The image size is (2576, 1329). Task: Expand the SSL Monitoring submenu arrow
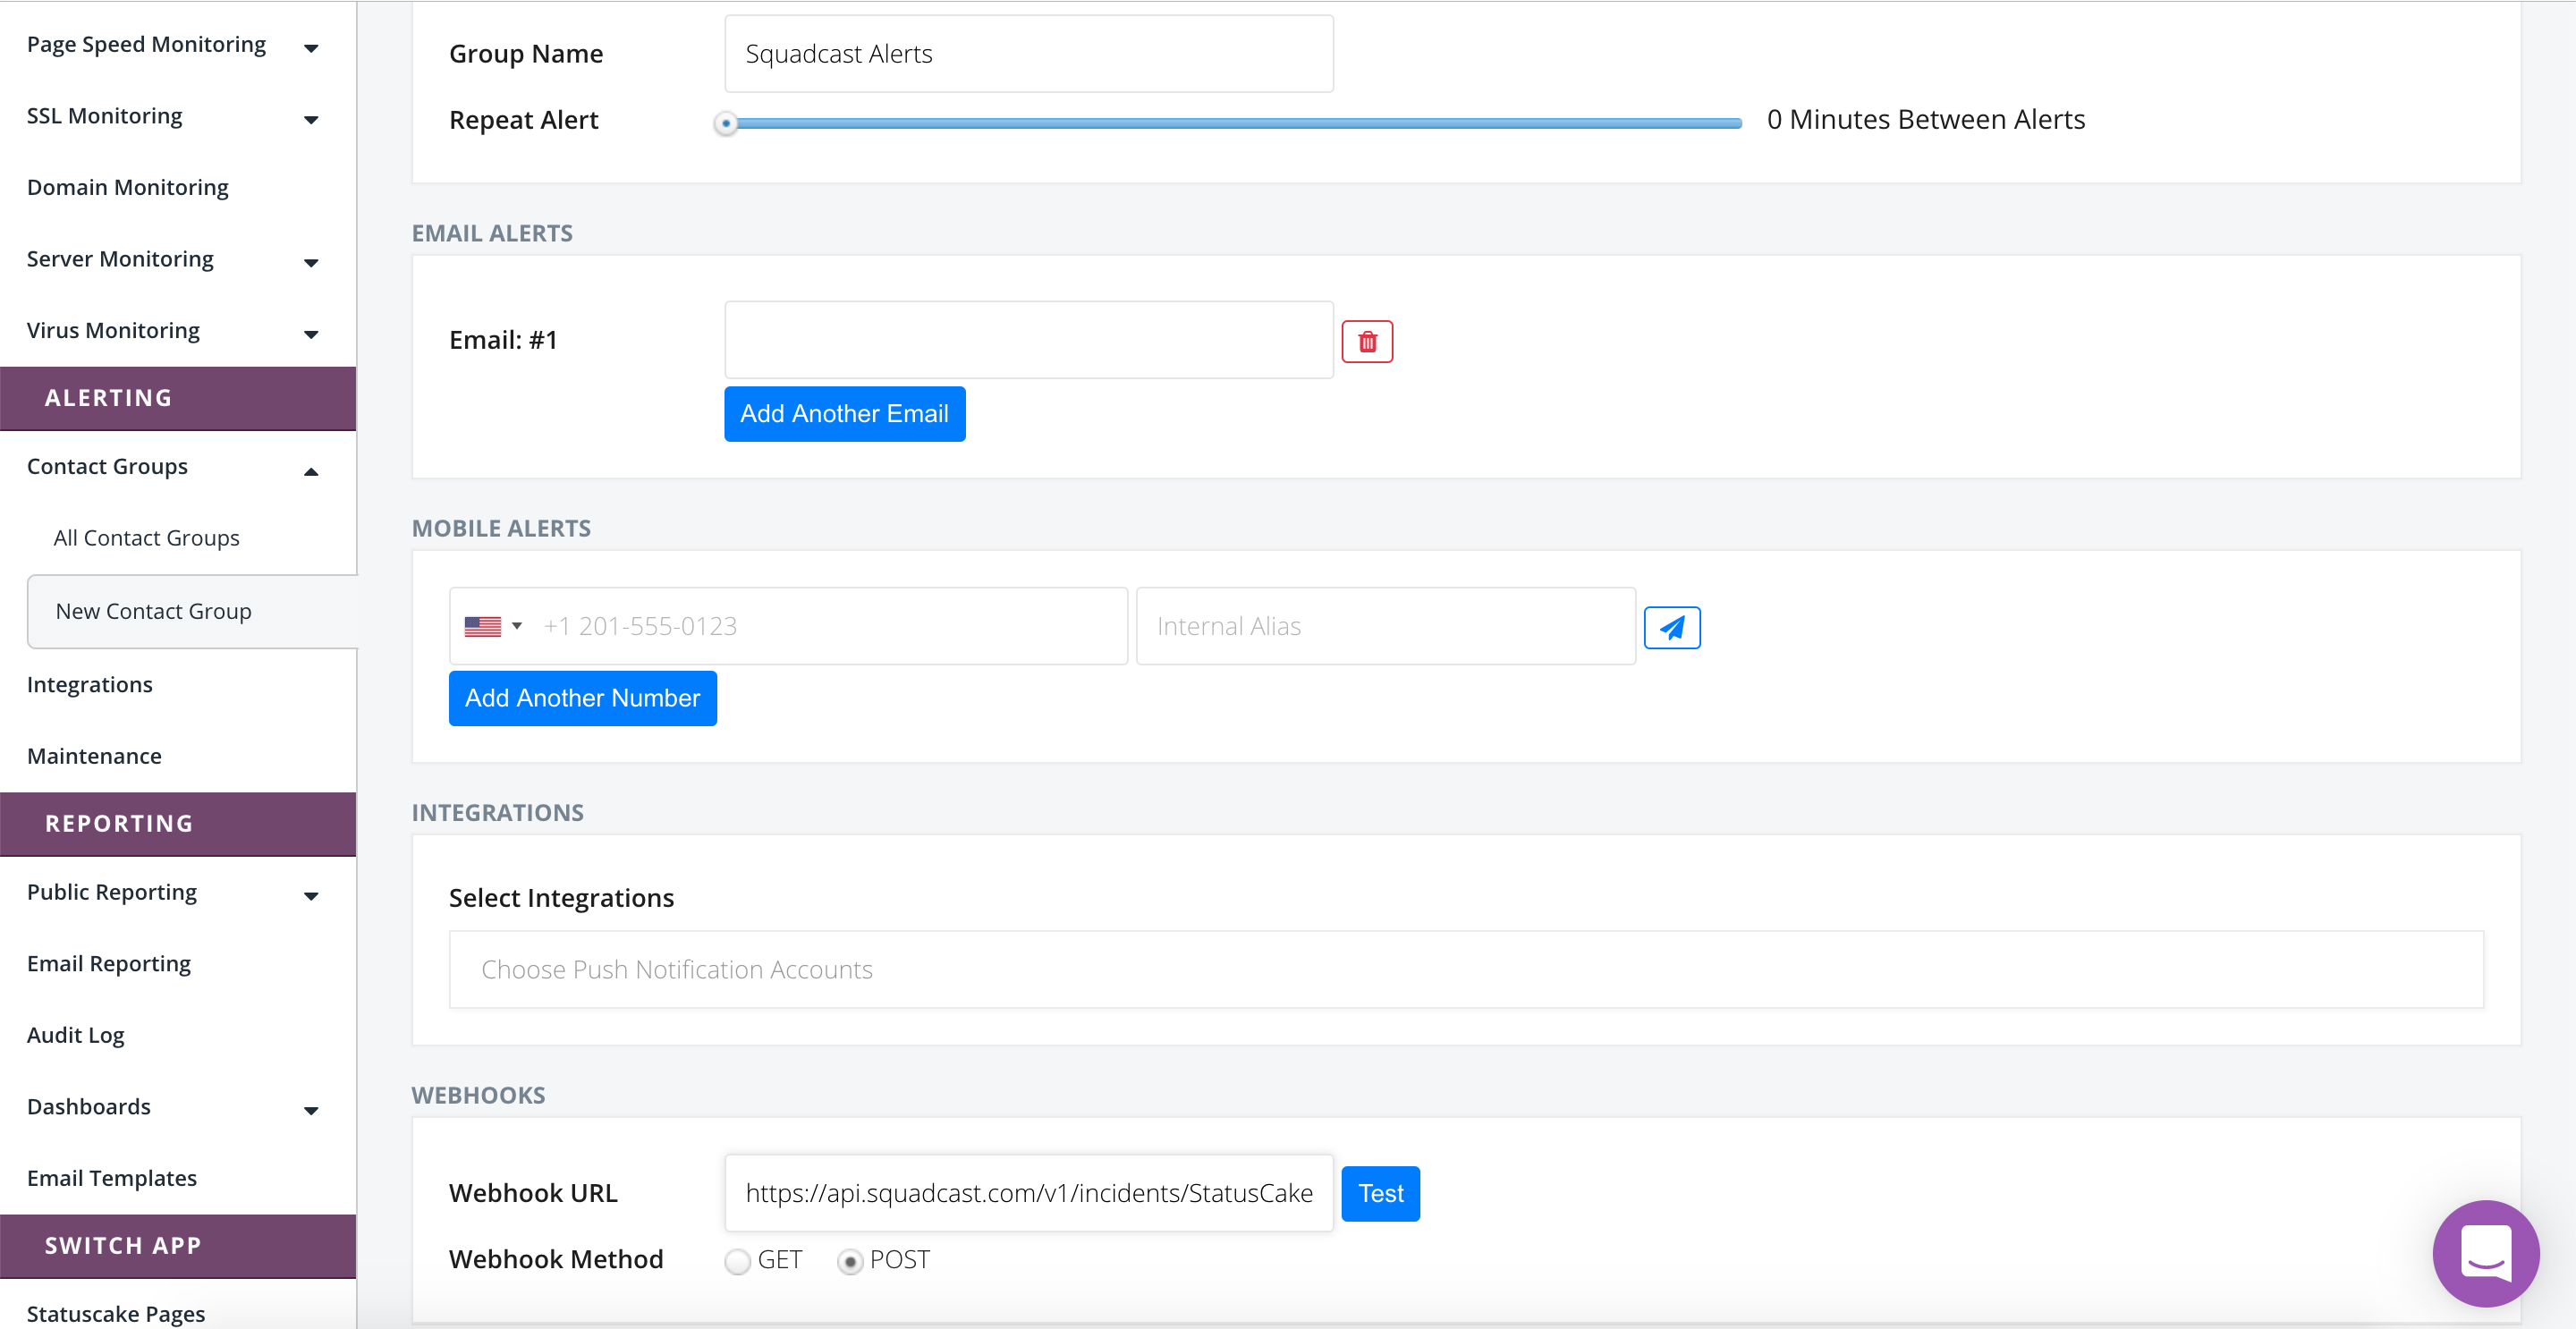click(310, 119)
